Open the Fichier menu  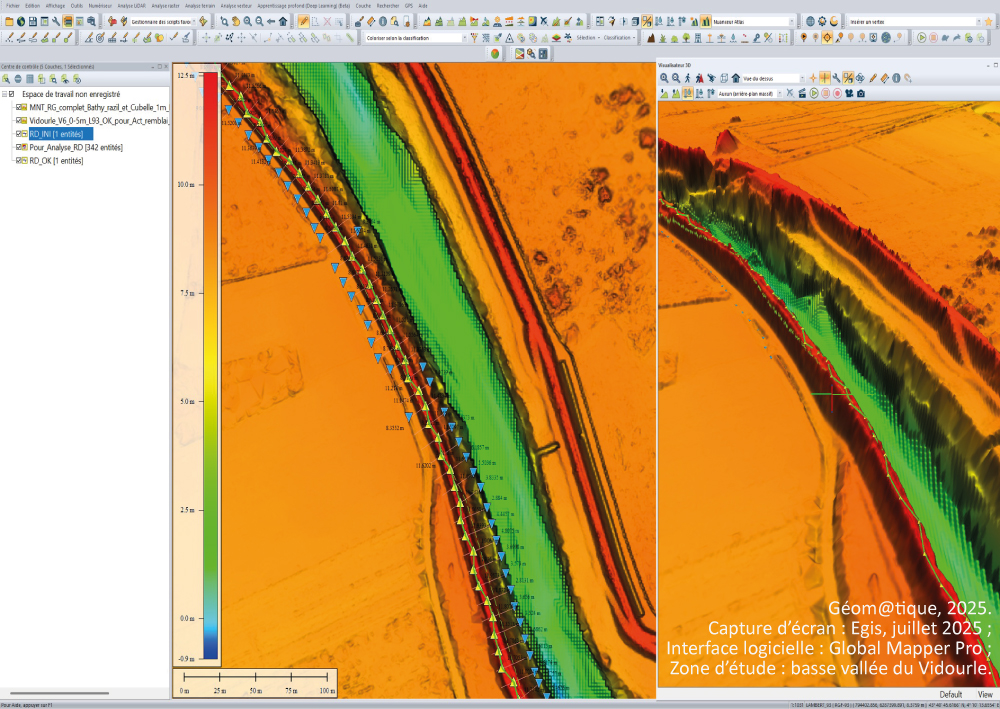(13, 5)
